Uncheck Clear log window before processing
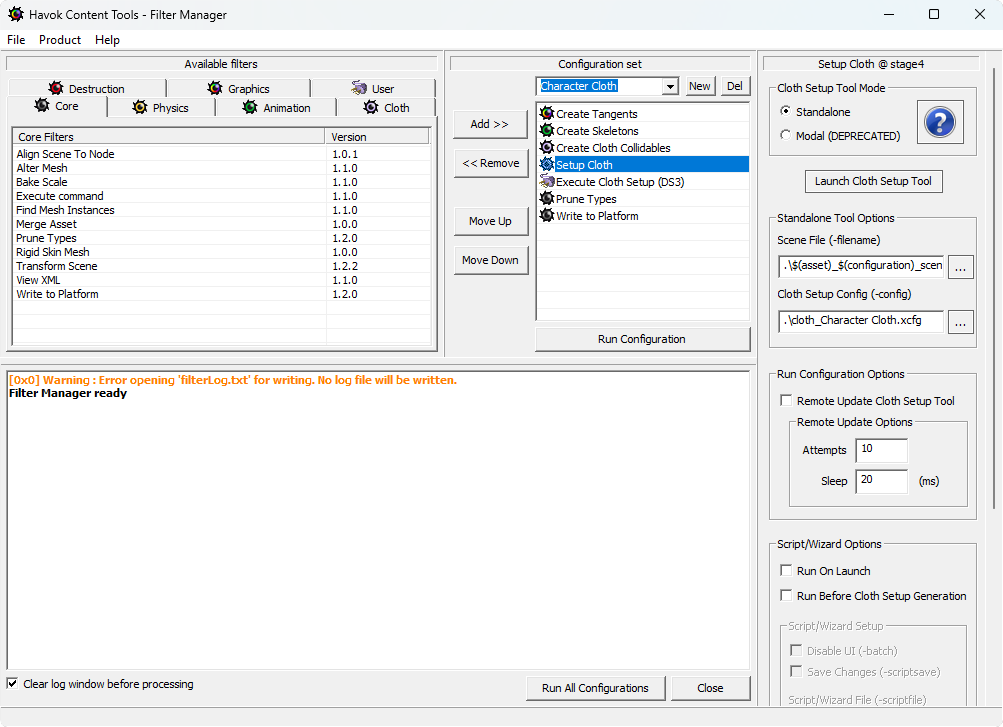 [x=13, y=683]
